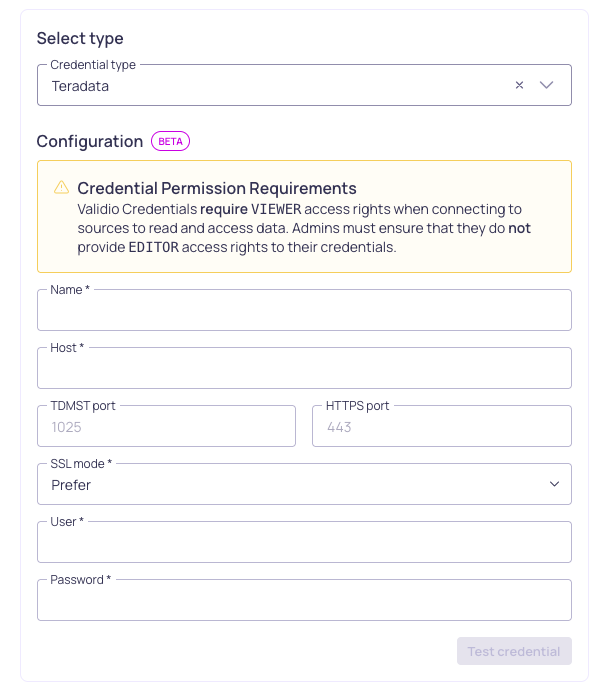This screenshot has width=612, height=693.
Task: Click the TDMST port field
Action: click(x=167, y=426)
